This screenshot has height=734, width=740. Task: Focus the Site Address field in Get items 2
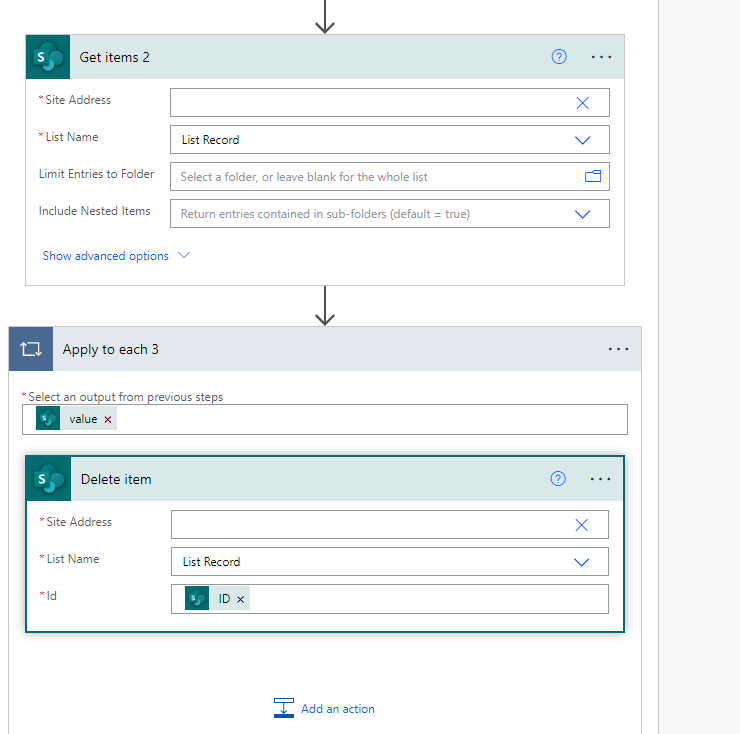click(390, 102)
